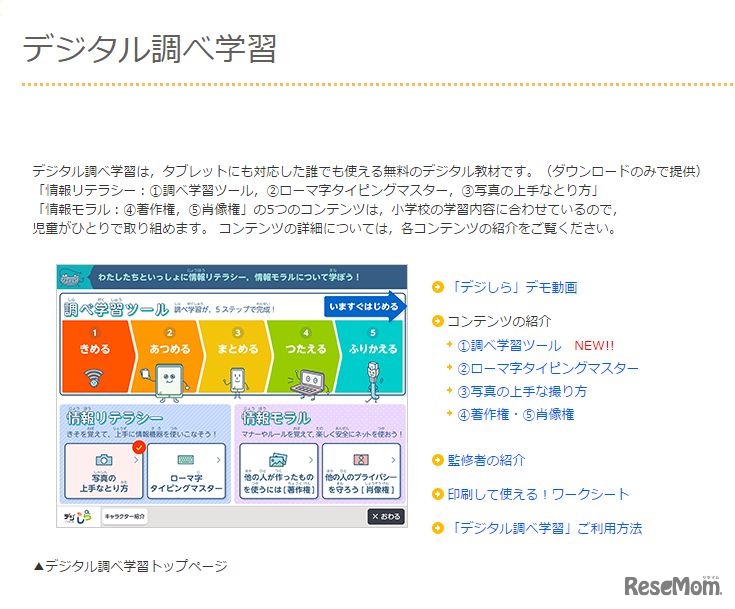Open ③写真の上手な撮り方 link
Viewport: 735px width, 609px height.
(522, 391)
